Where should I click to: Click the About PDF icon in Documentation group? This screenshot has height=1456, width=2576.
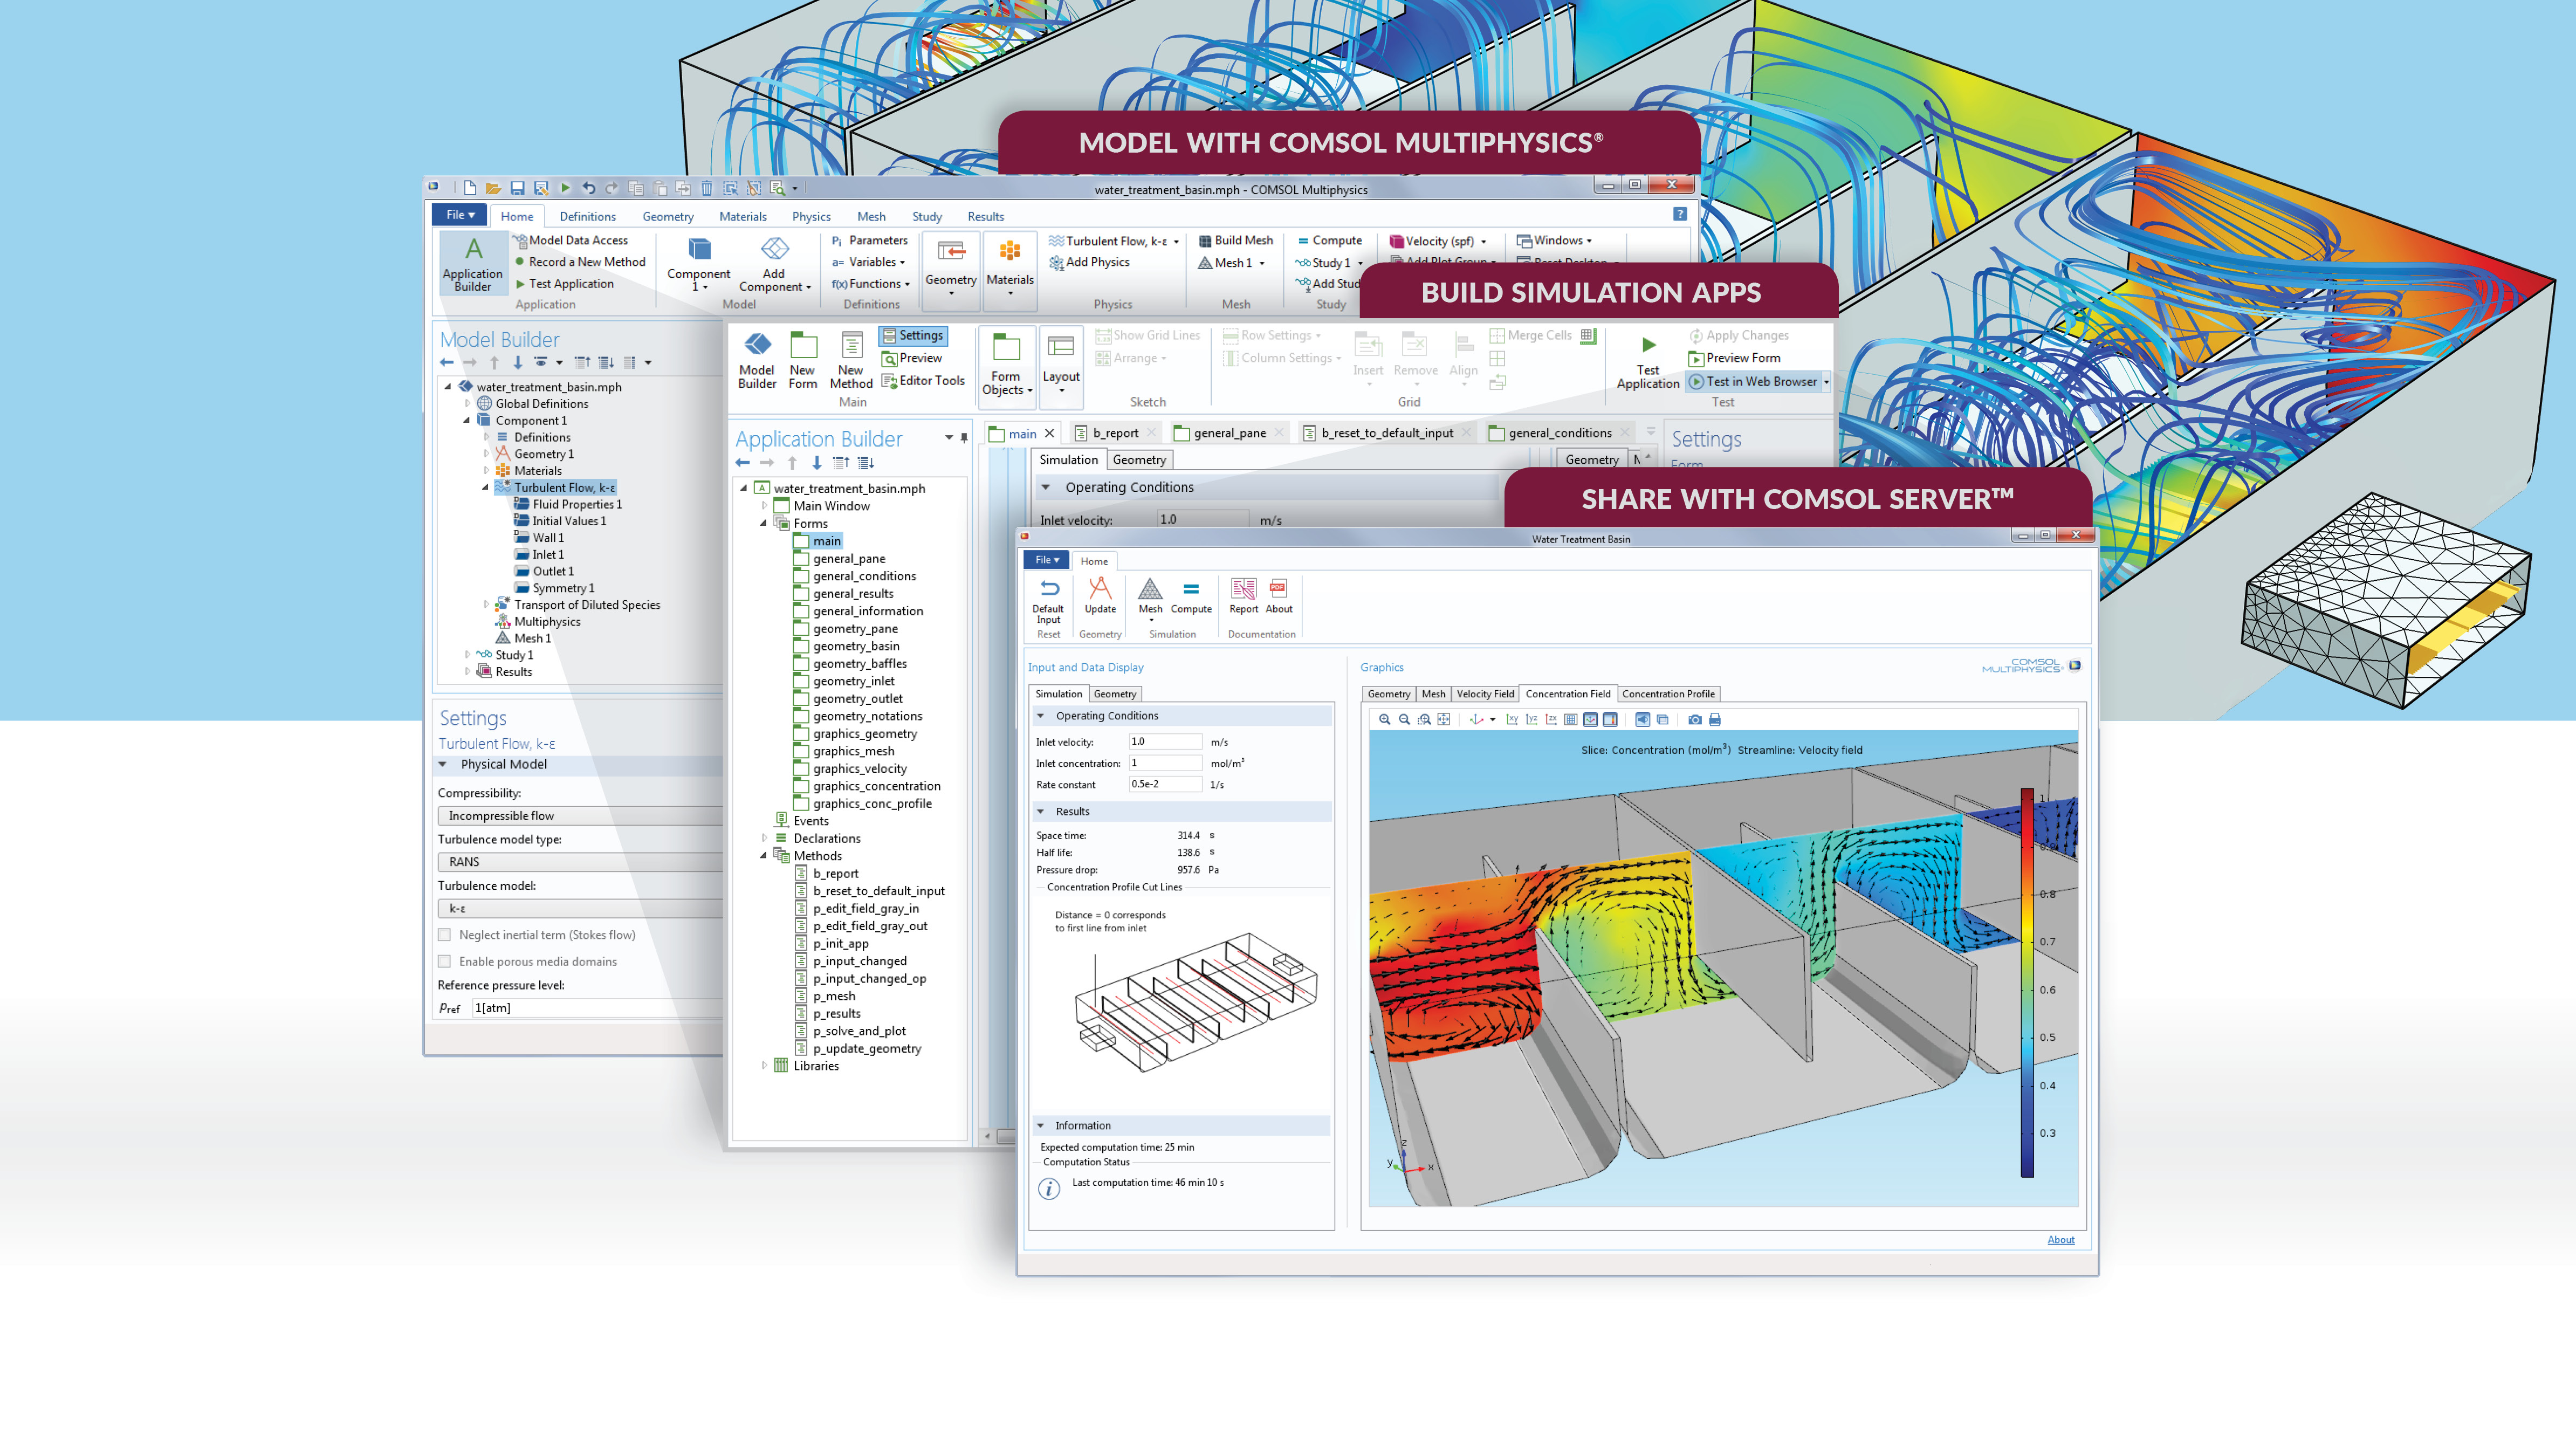pos(1278,588)
